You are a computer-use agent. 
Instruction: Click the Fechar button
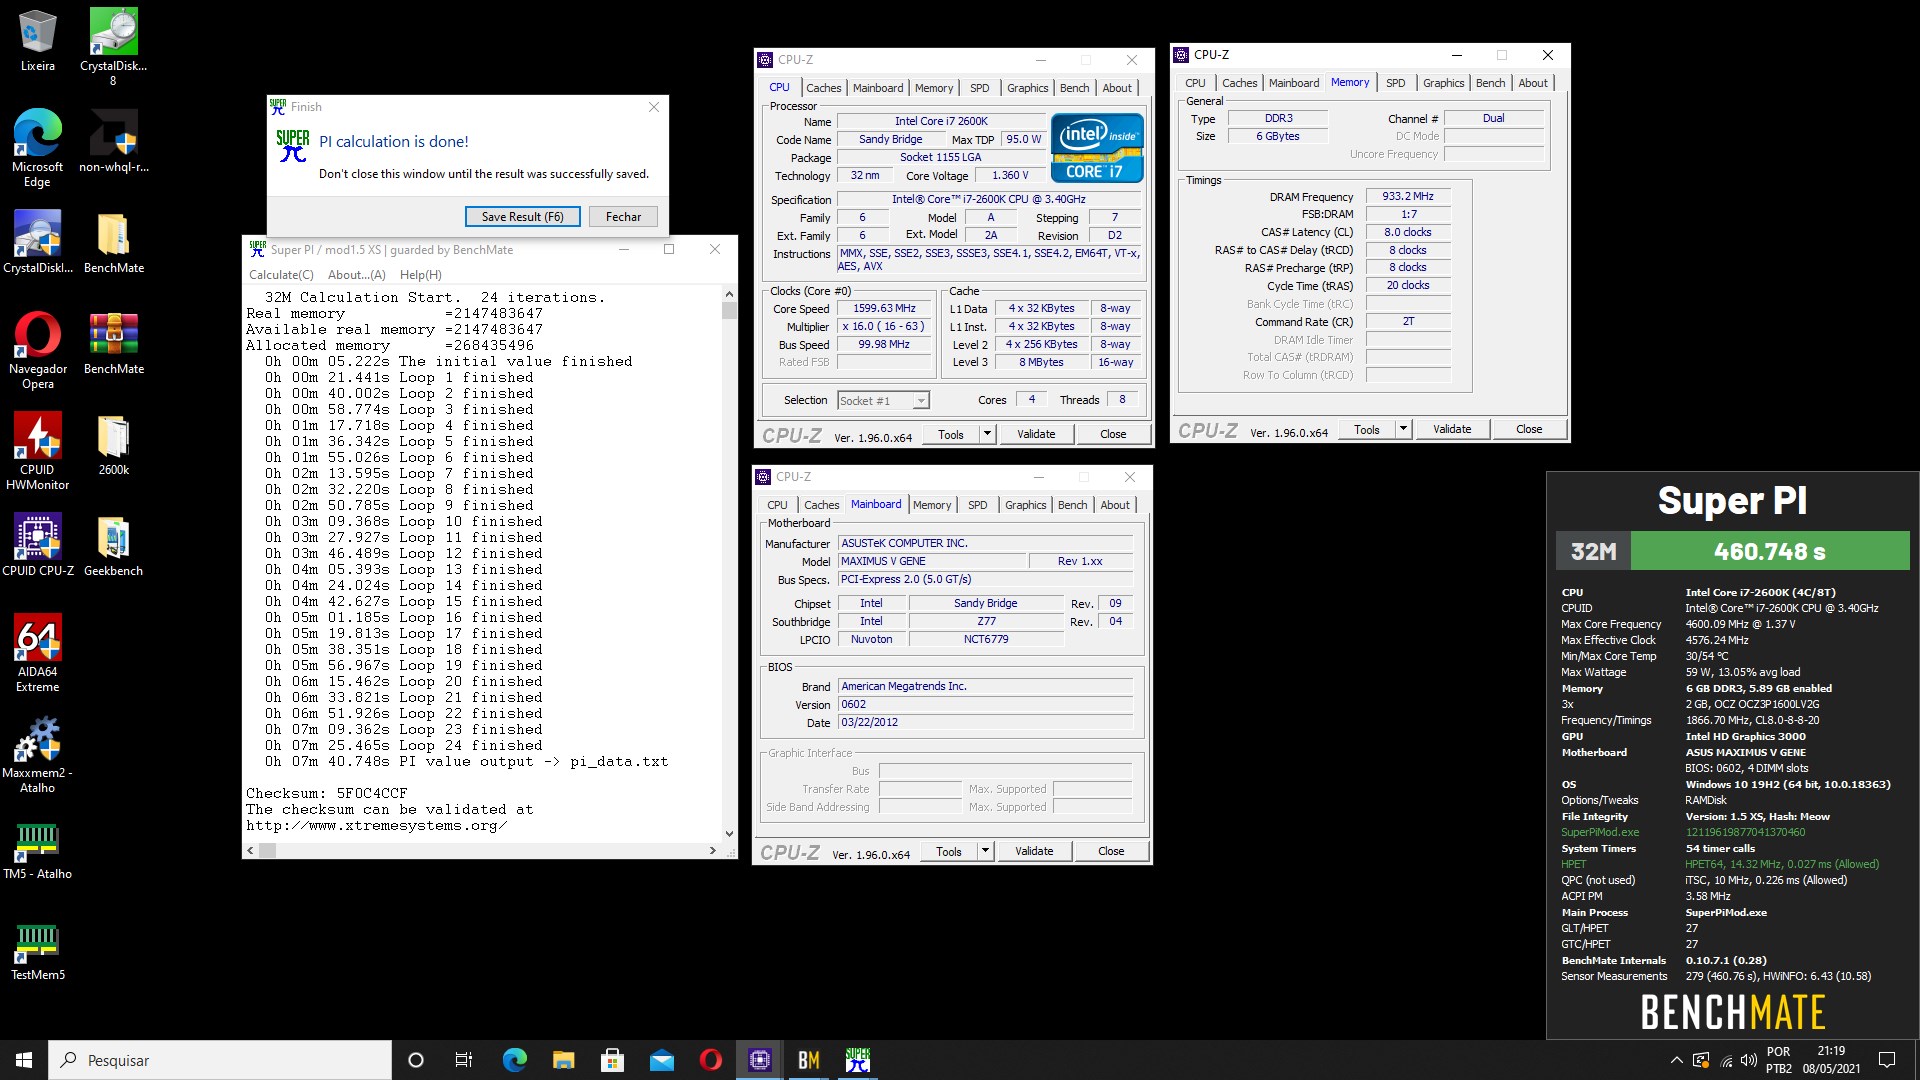(623, 217)
